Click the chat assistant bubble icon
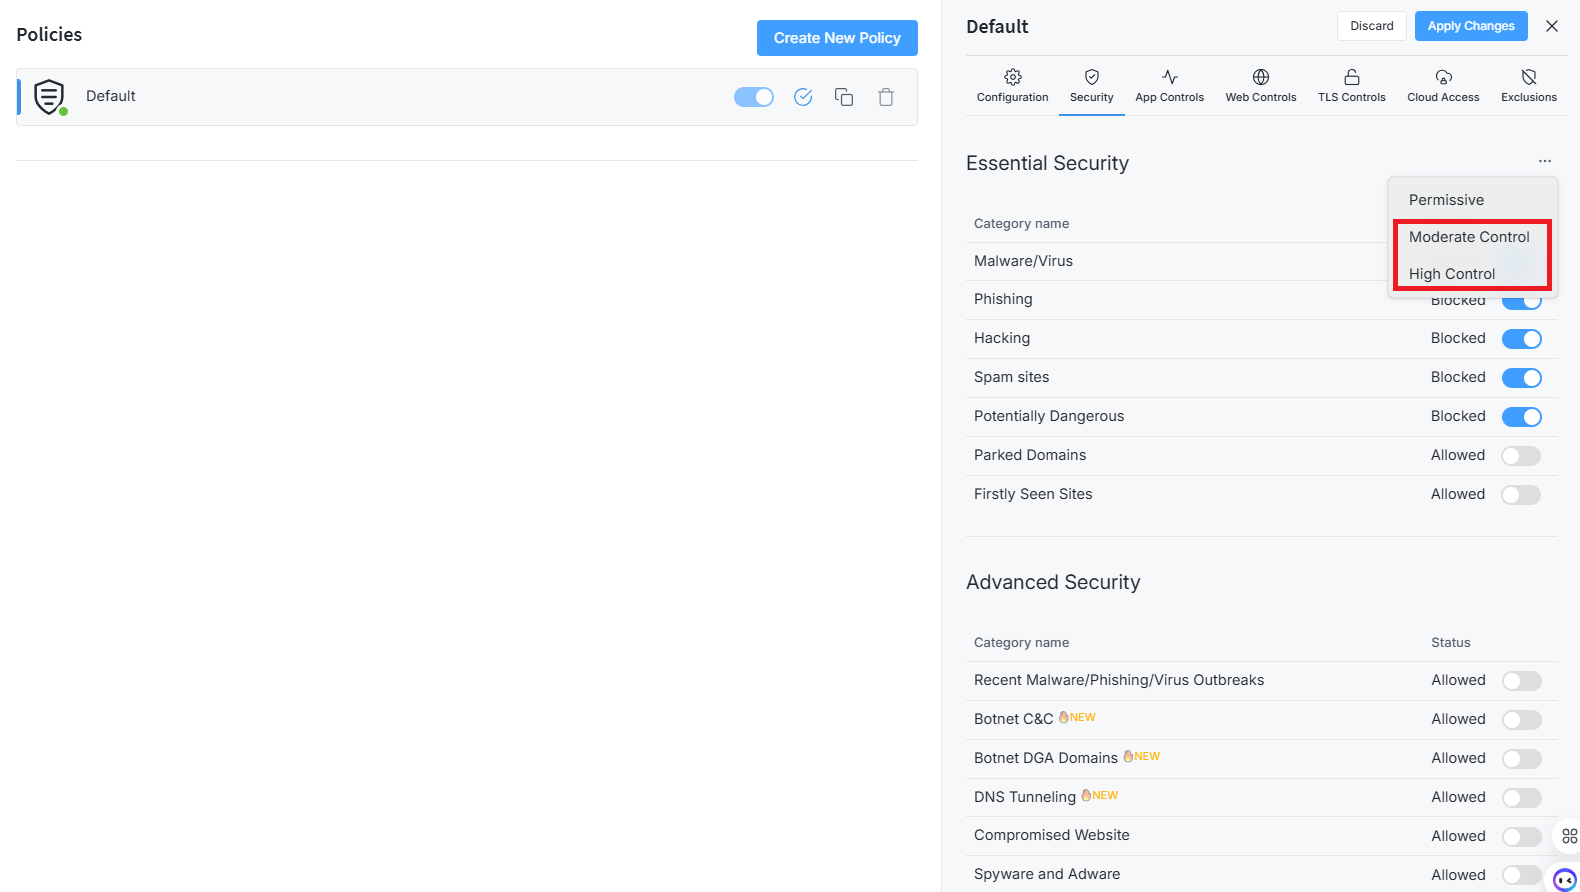Image resolution: width=1580 pixels, height=892 pixels. coord(1565,879)
